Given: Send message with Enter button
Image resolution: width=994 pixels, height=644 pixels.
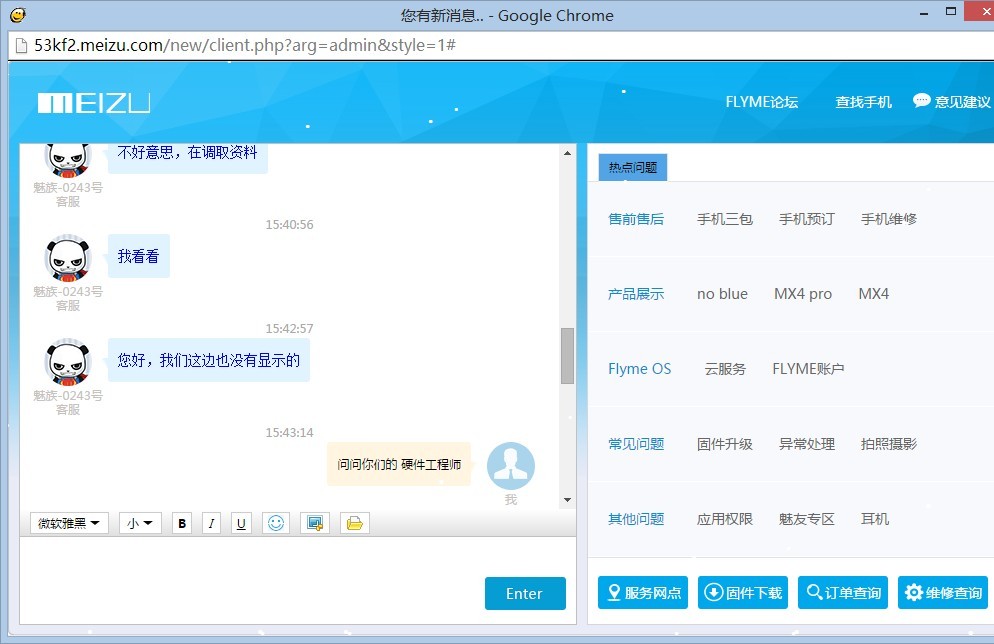Looking at the screenshot, I should pos(525,593).
